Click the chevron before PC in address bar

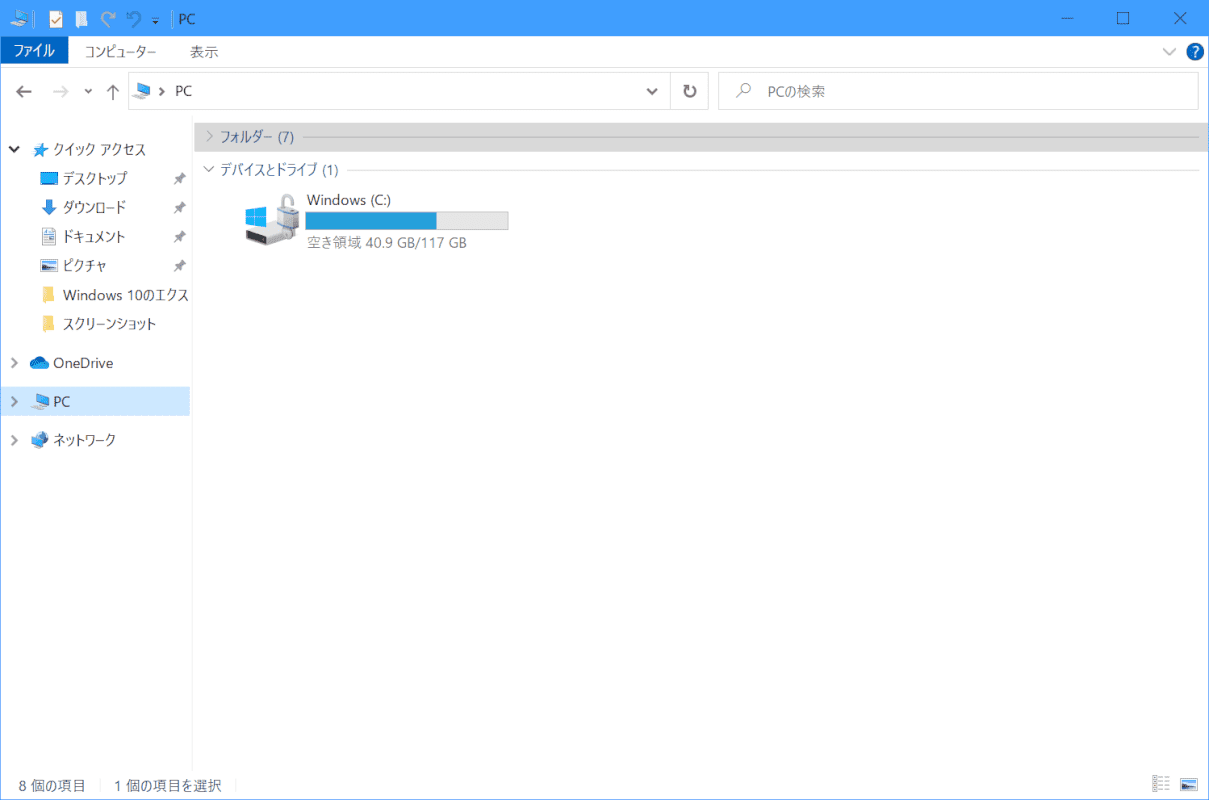[x=163, y=91]
